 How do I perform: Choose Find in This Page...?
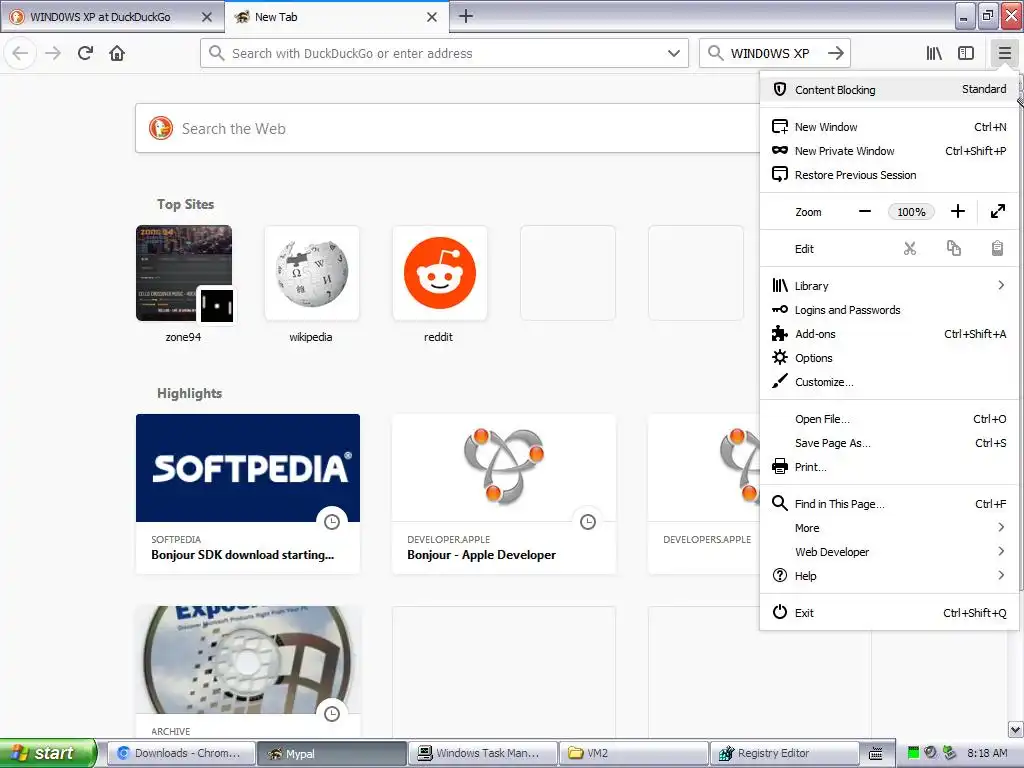(889, 504)
